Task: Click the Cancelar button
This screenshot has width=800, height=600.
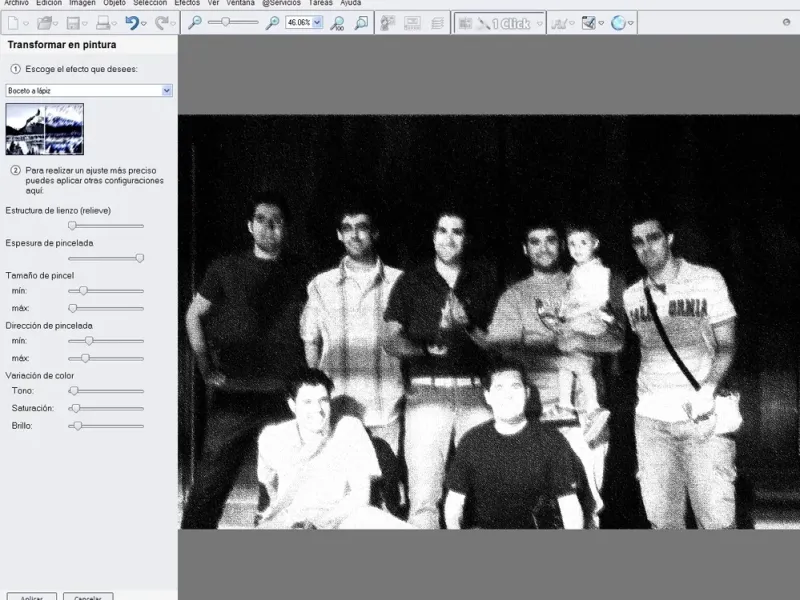Action: pyautogui.click(x=88, y=596)
